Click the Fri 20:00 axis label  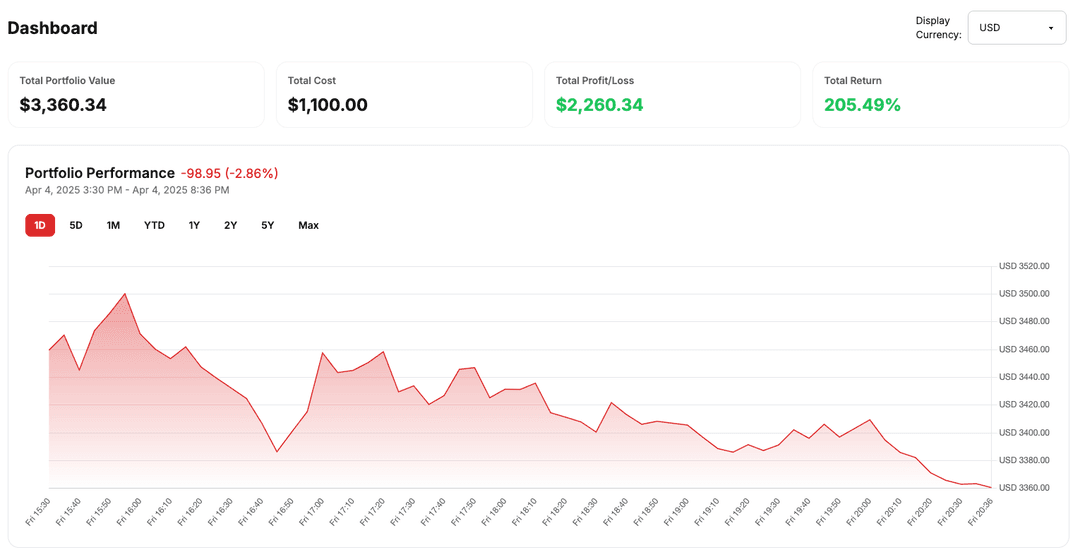[860, 512]
